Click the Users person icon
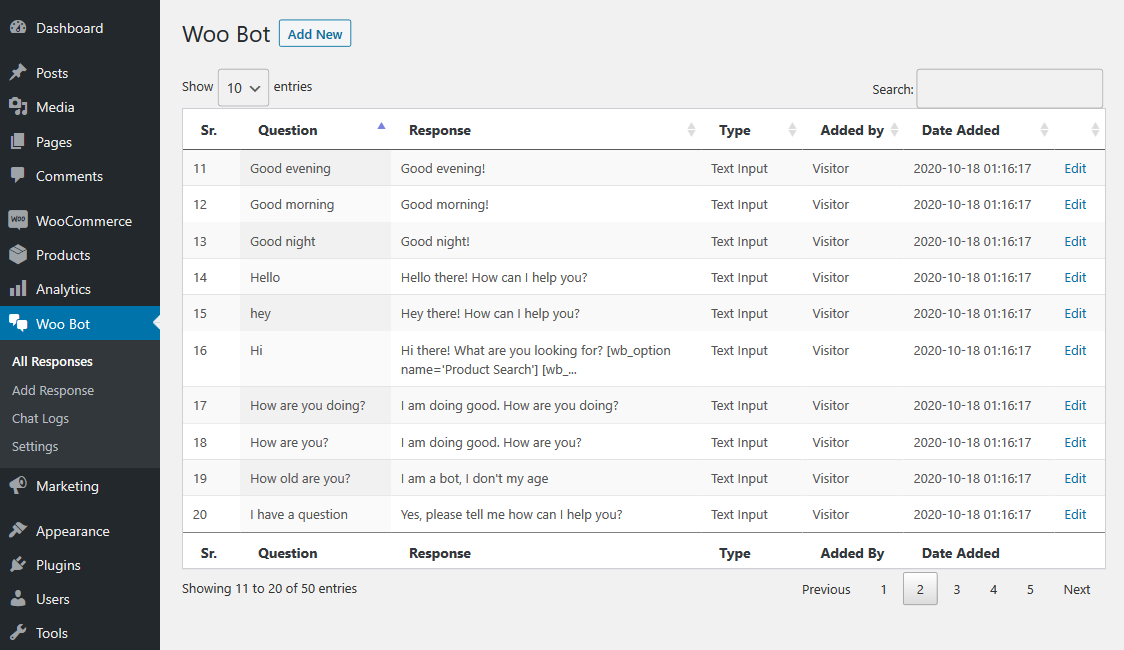The image size is (1124, 650). (x=18, y=598)
